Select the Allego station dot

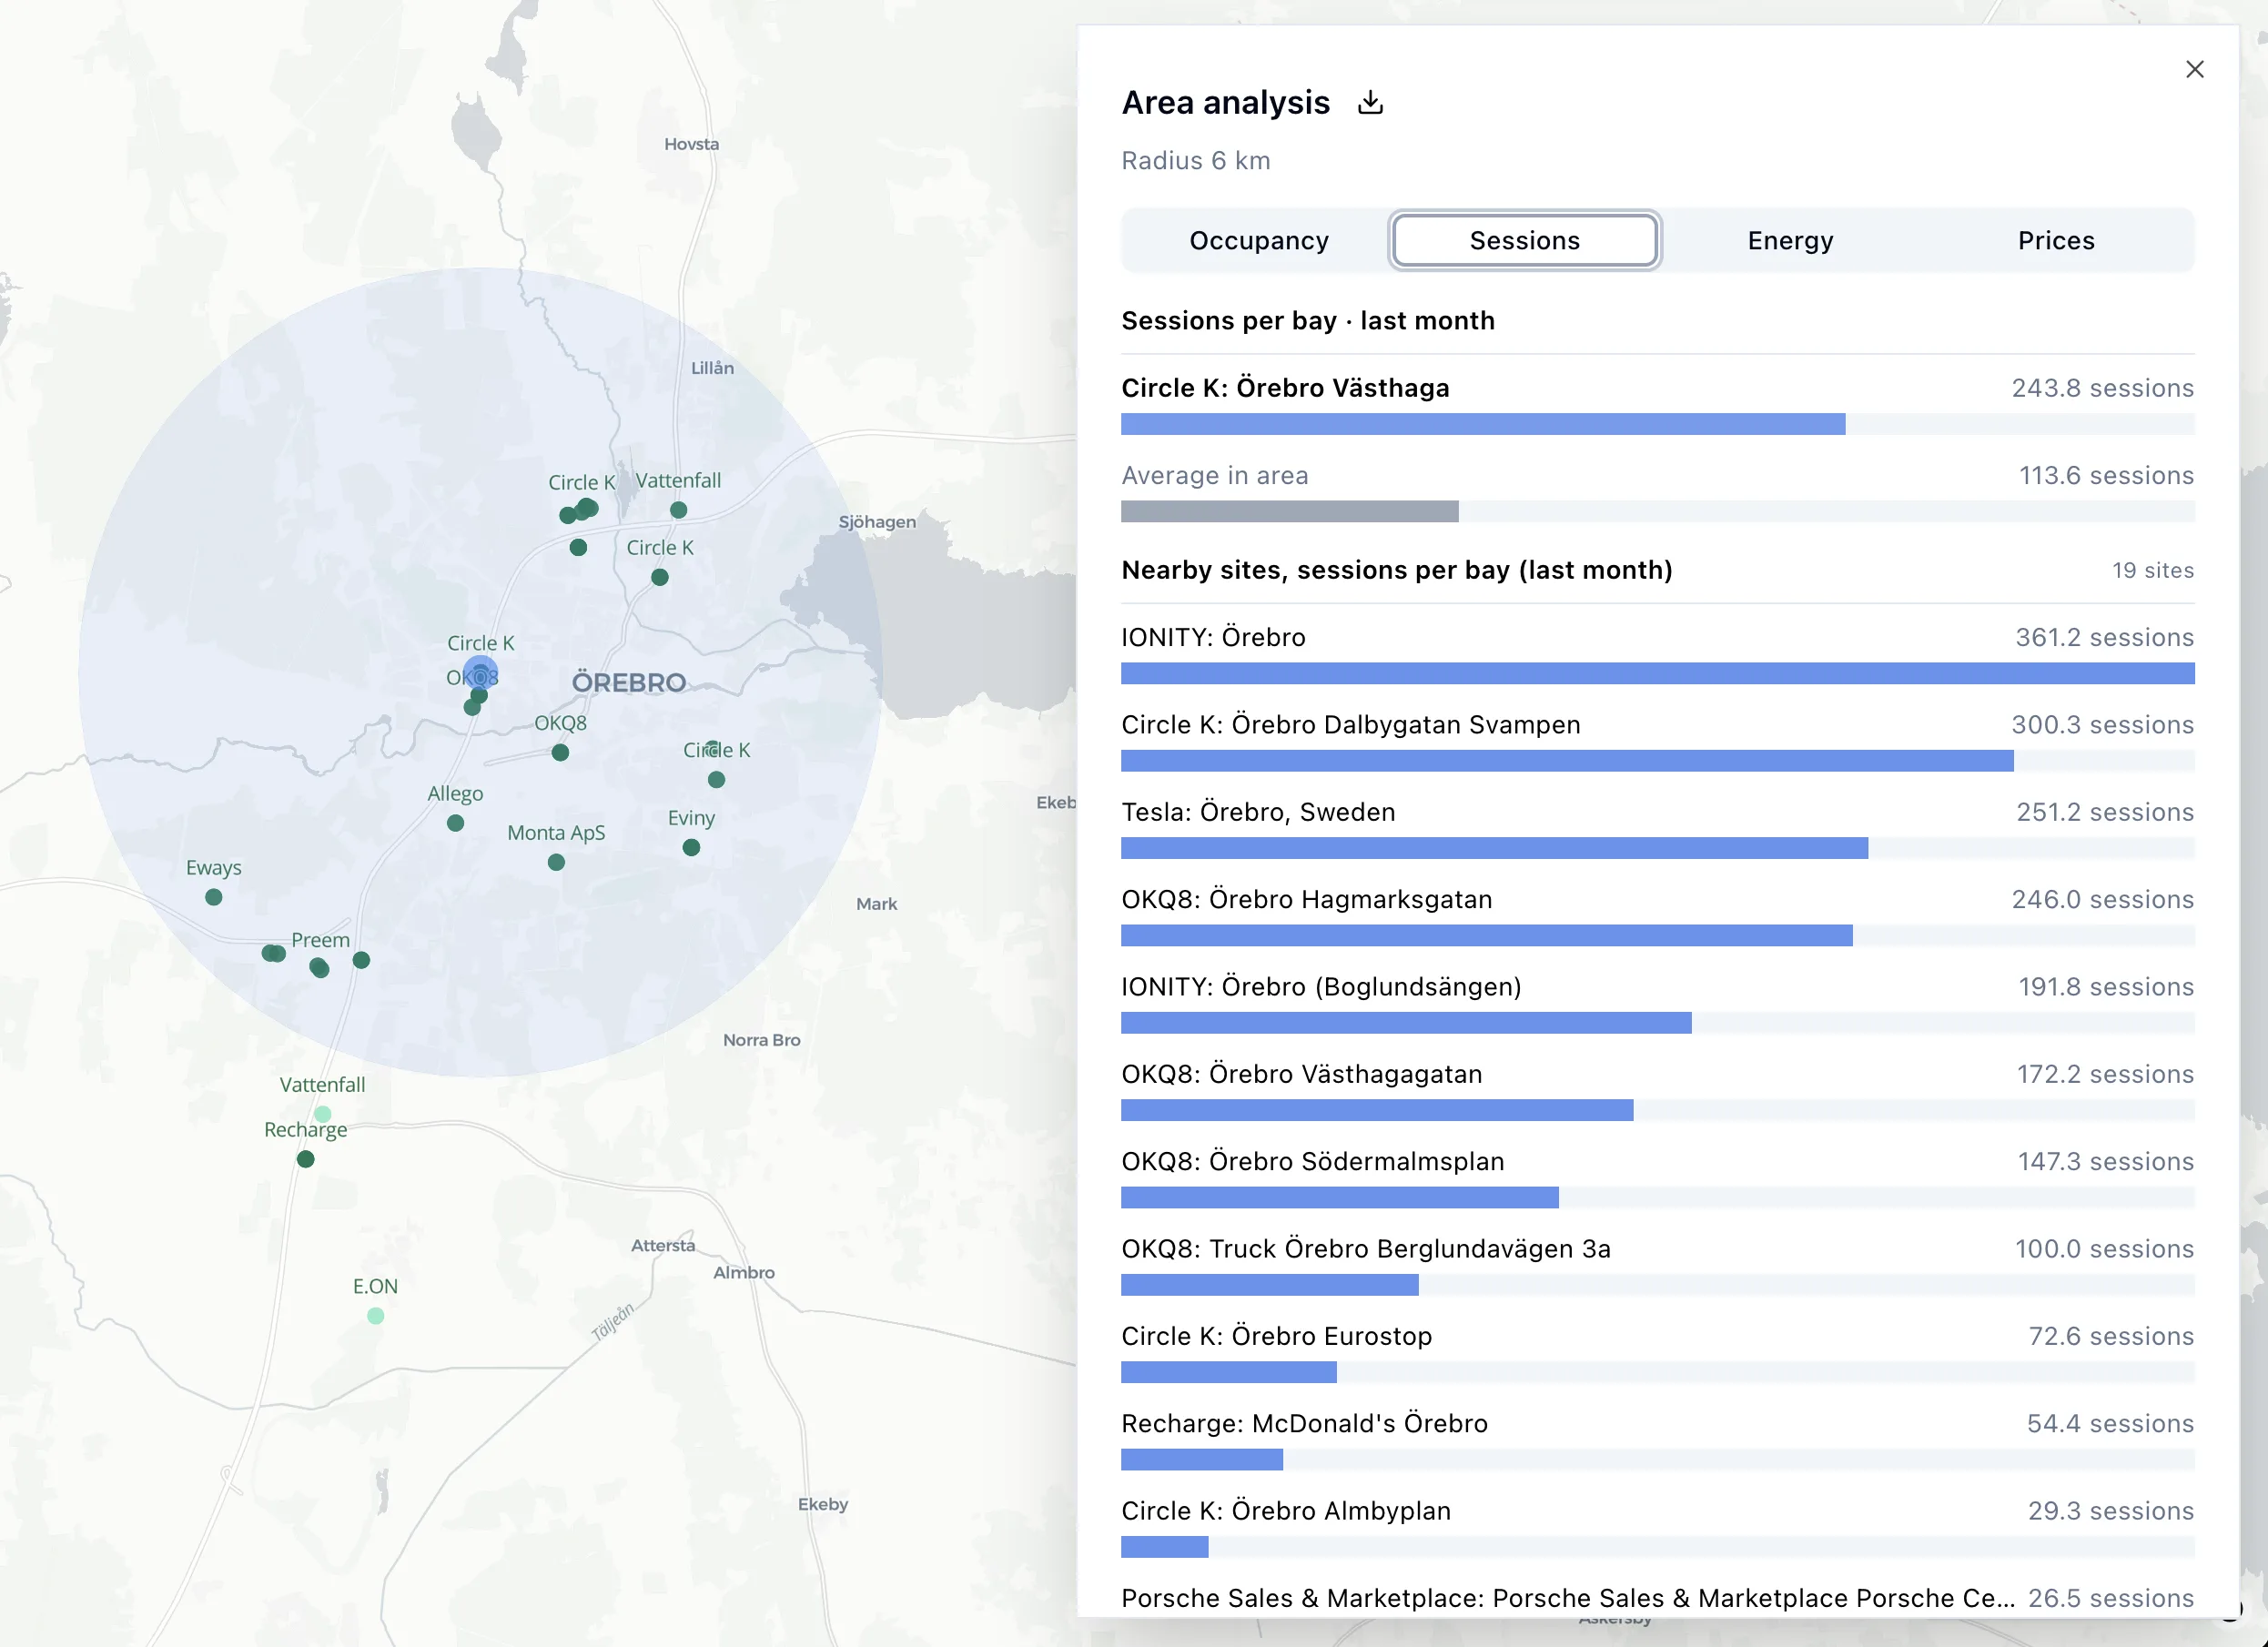click(455, 823)
